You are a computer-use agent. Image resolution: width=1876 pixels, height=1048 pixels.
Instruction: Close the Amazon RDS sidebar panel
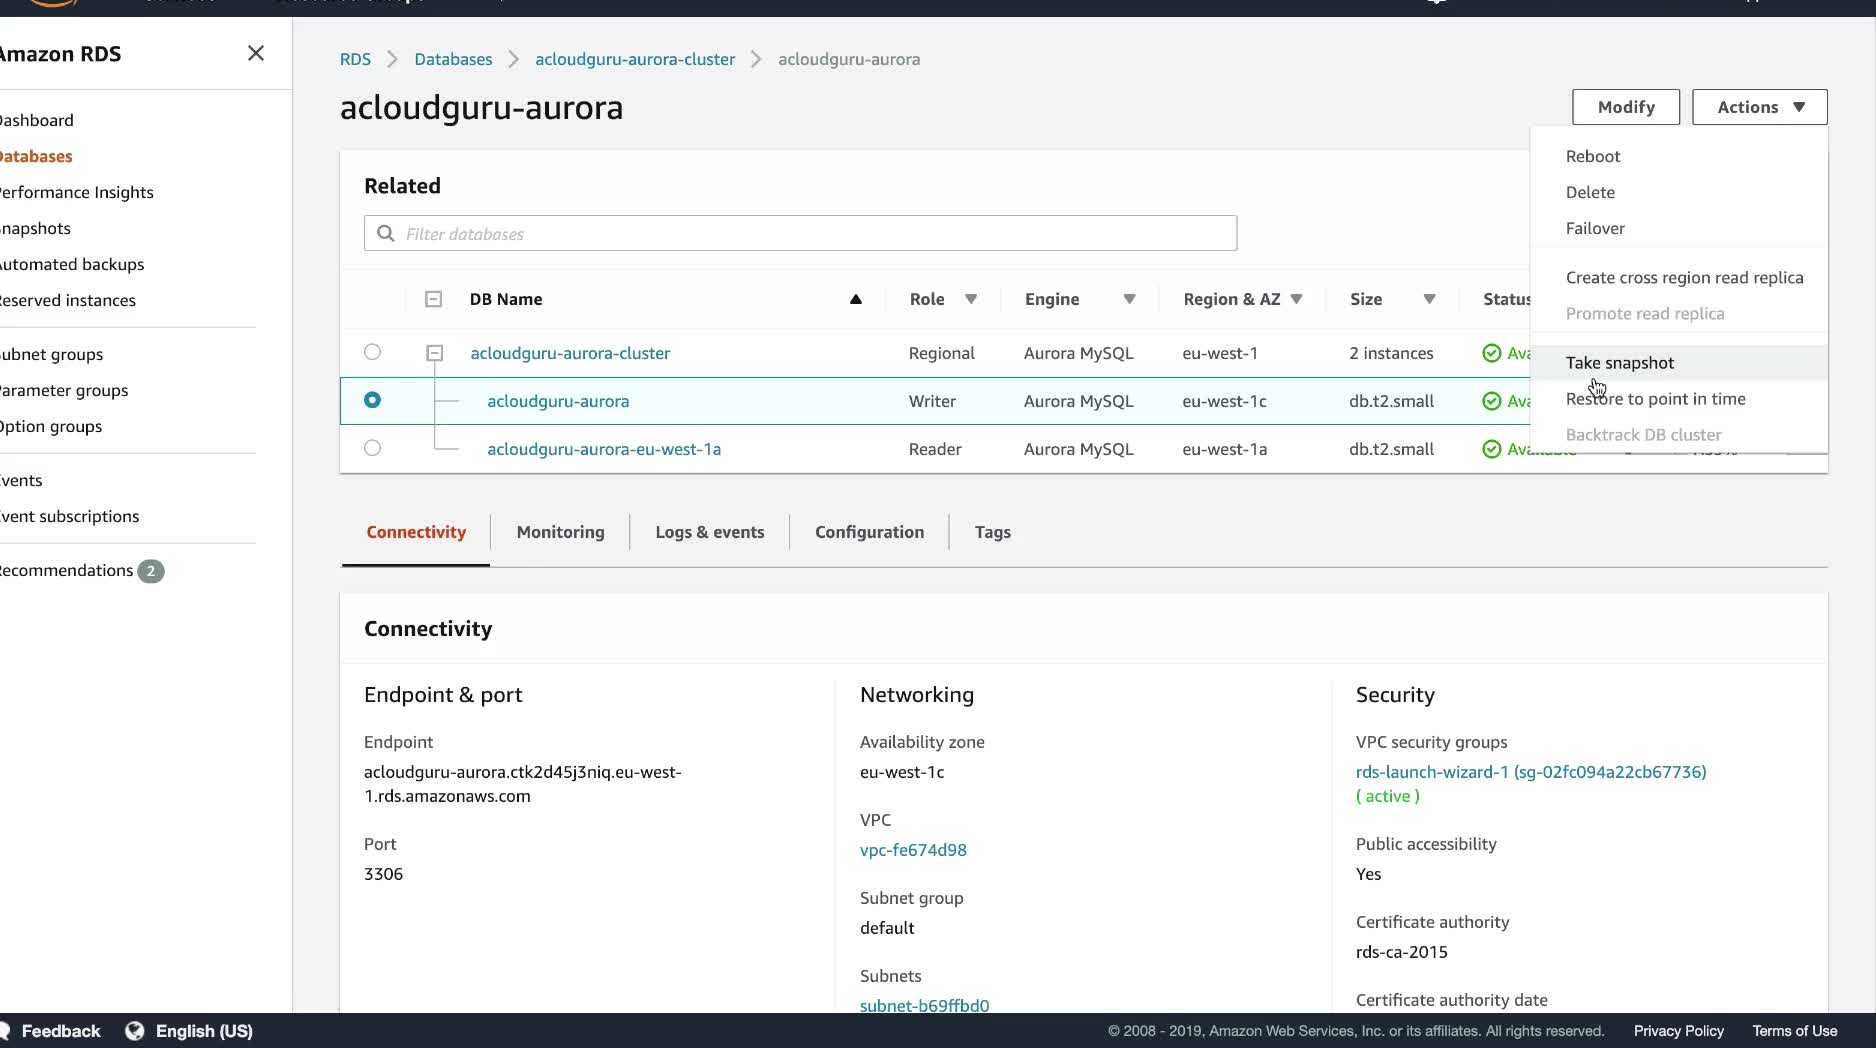256,53
